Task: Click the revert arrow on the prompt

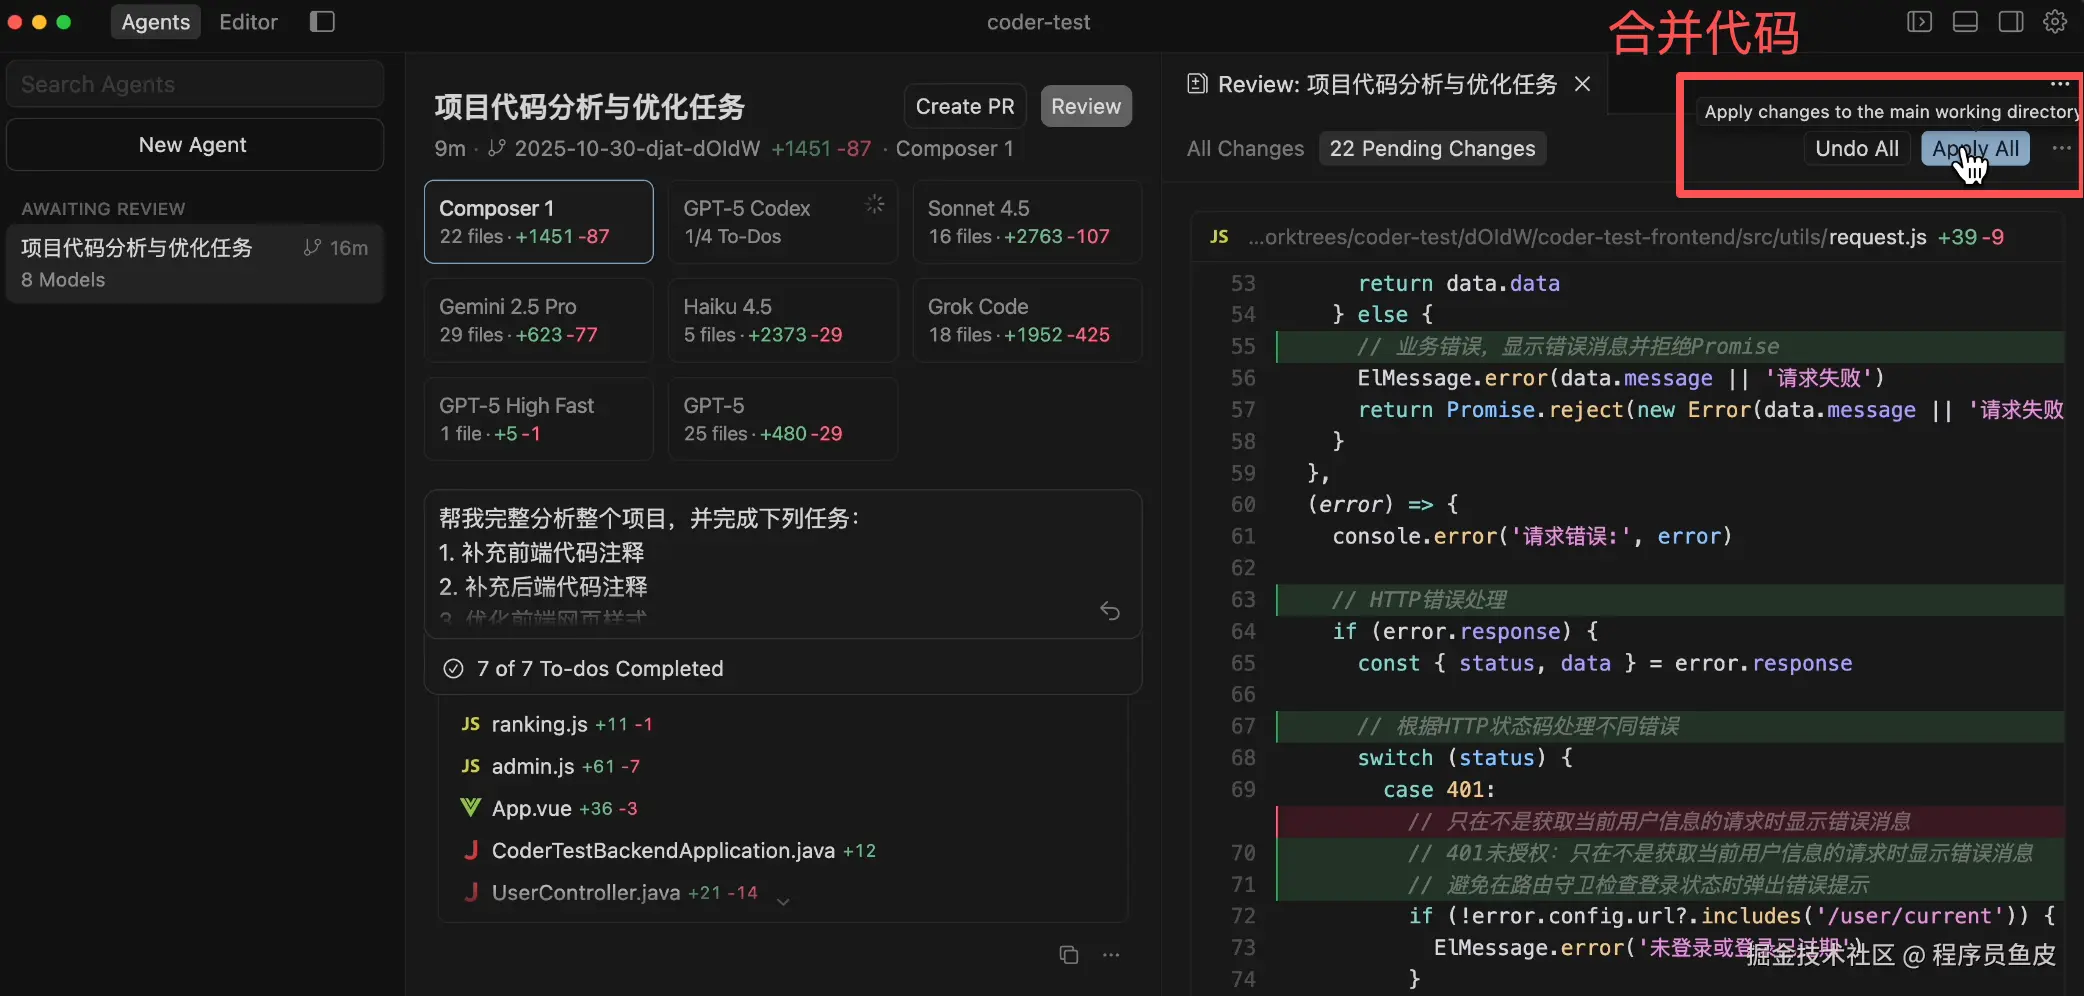Action: tap(1110, 611)
